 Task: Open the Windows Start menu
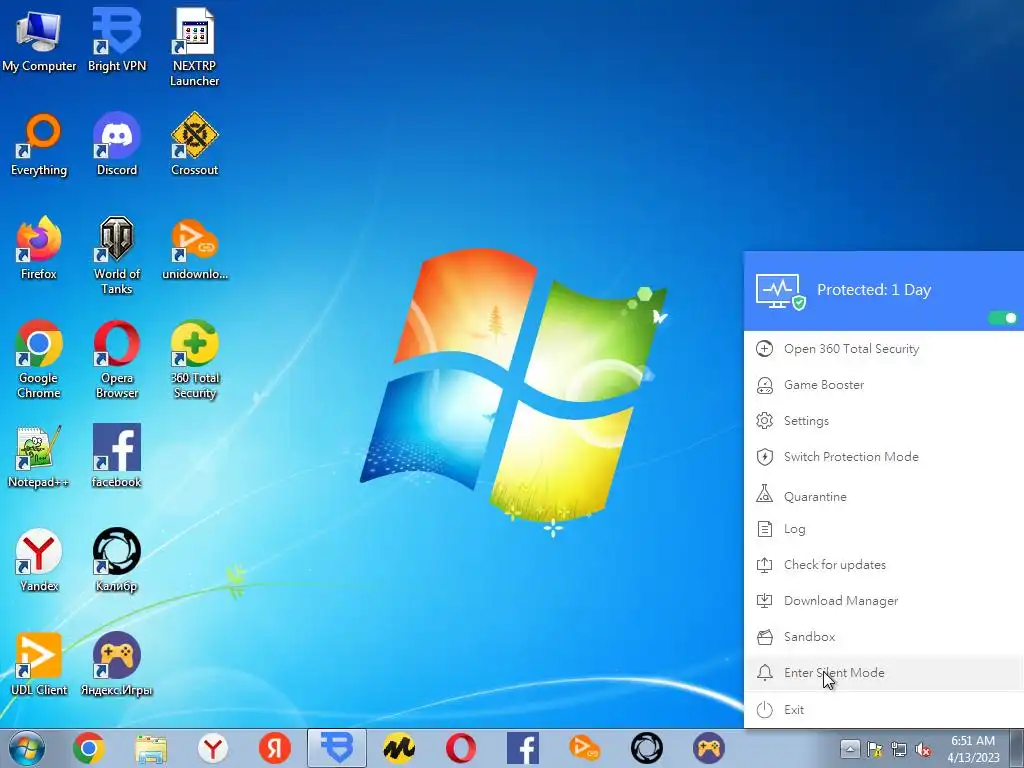coord(26,748)
